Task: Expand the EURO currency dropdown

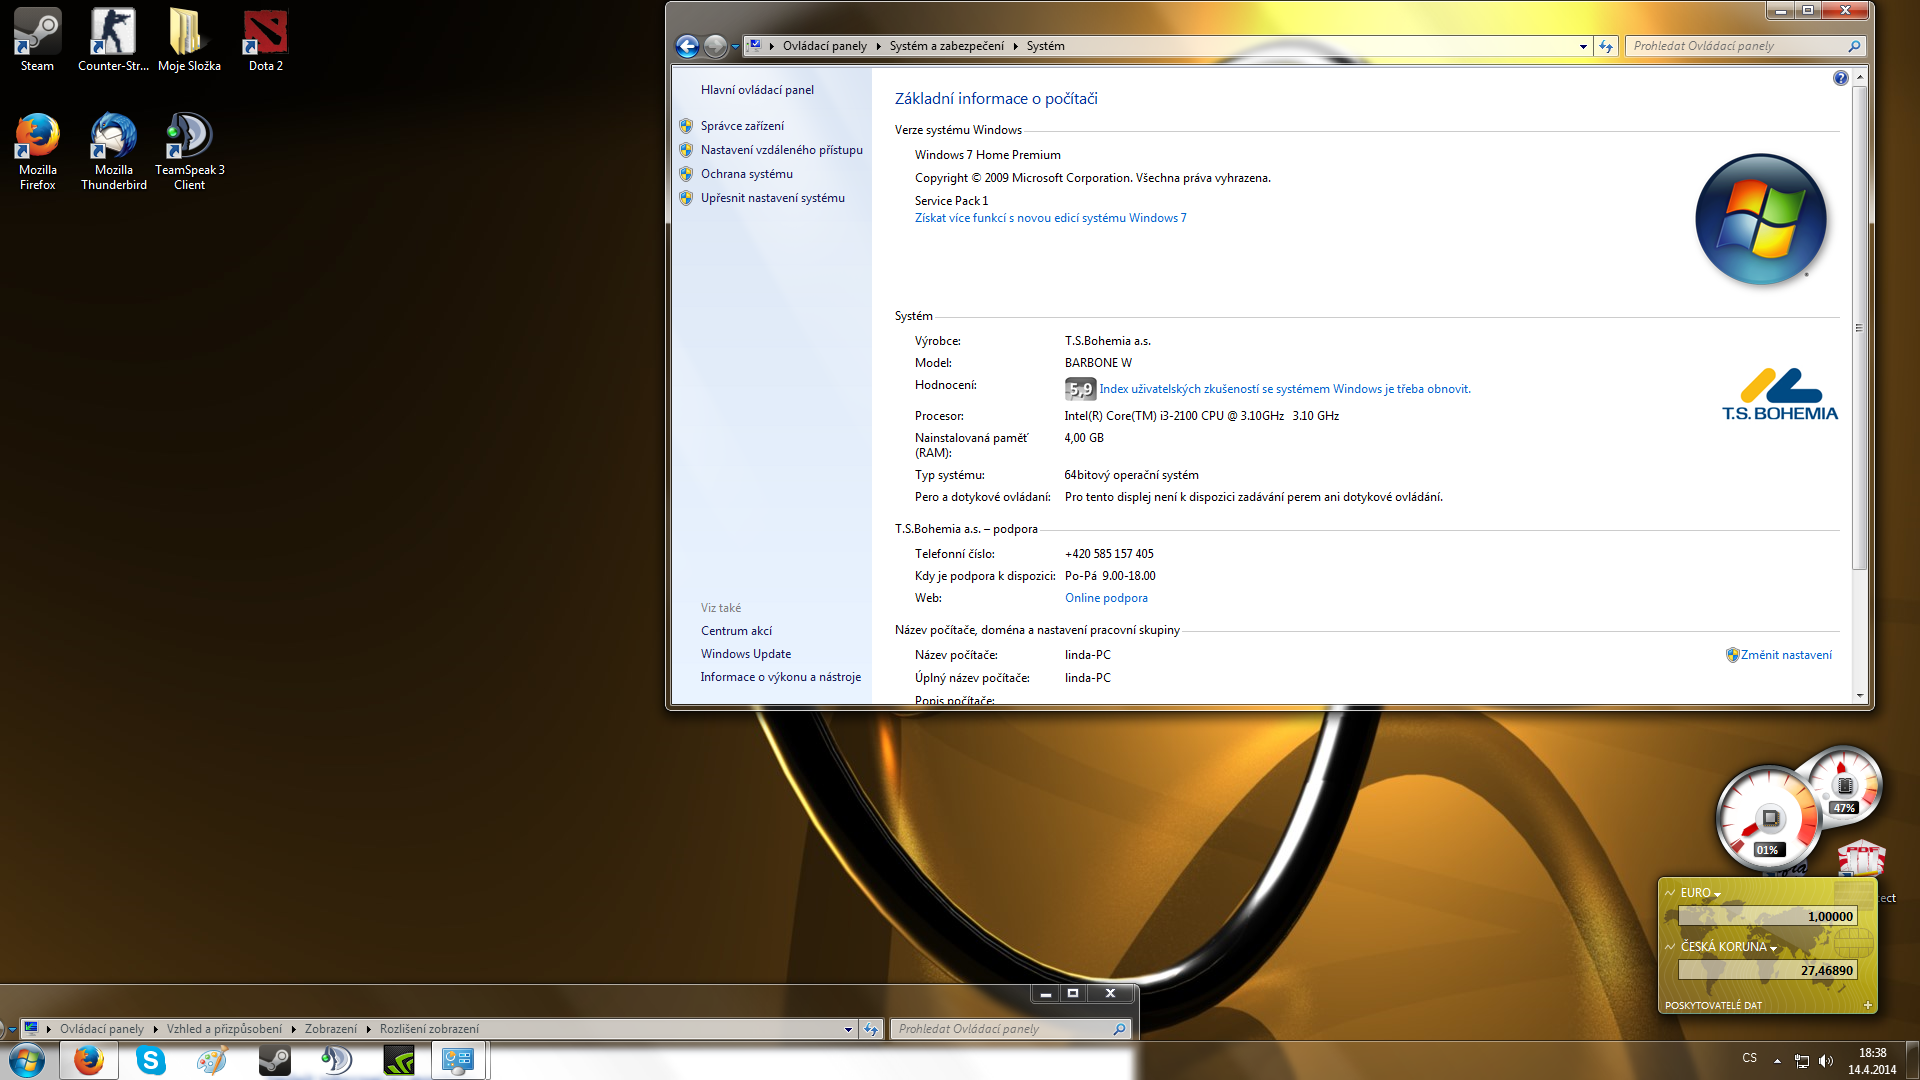Action: point(1717,894)
